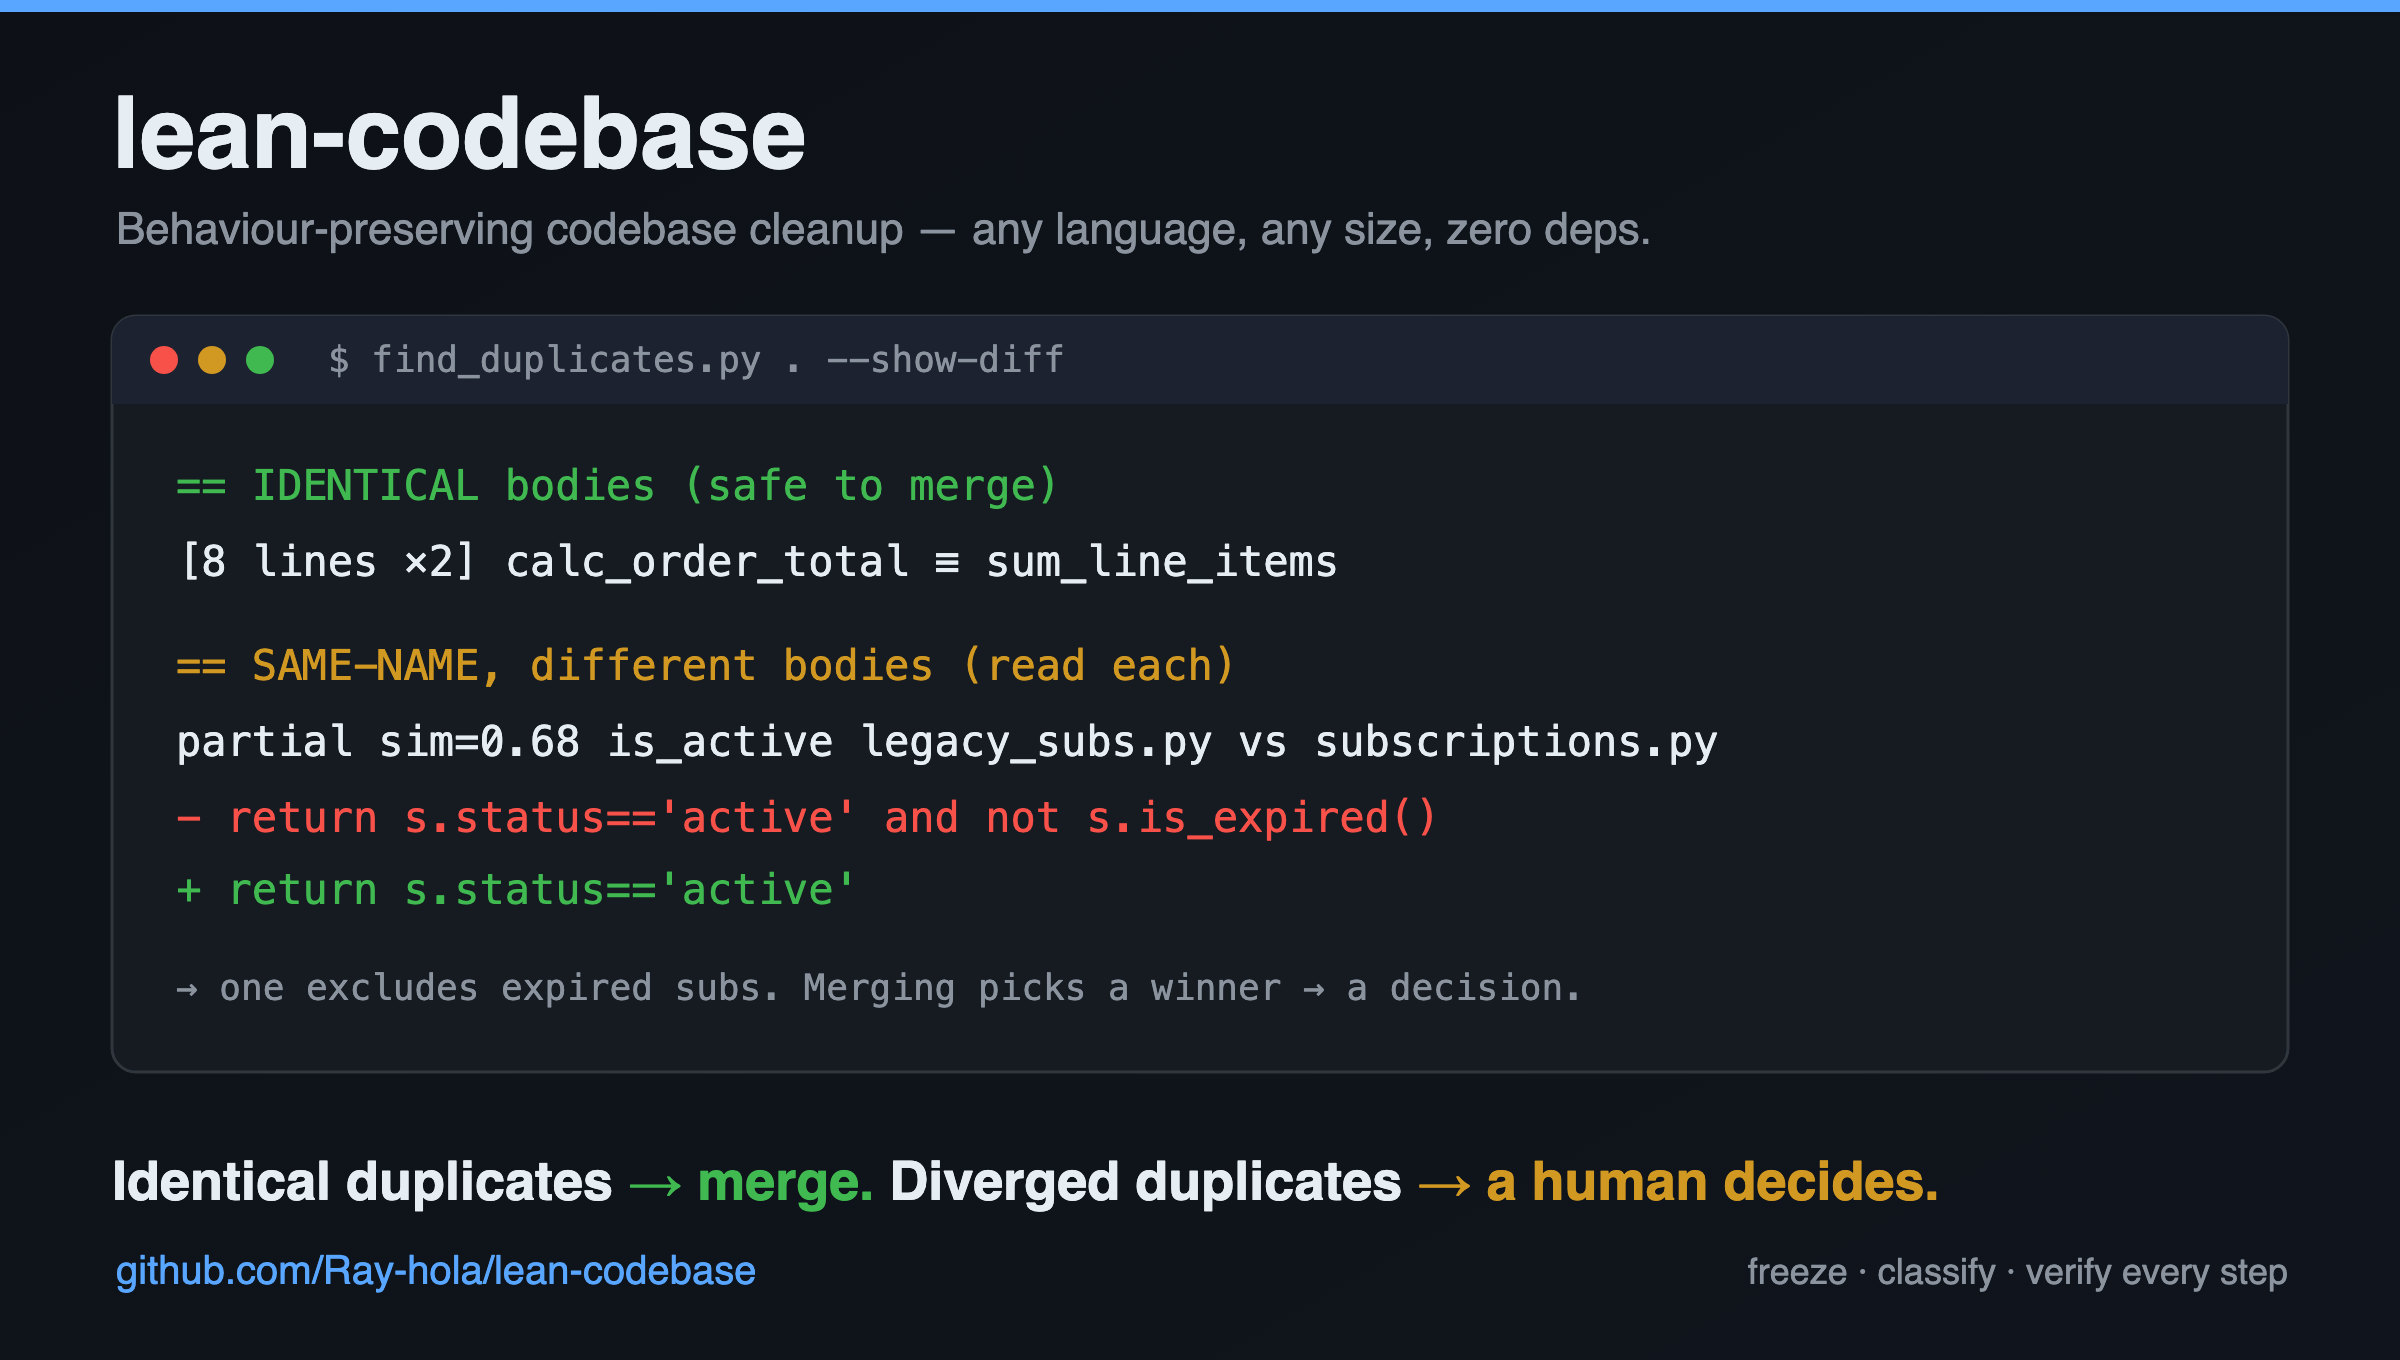Click the red close dot in terminal header
Image resolution: width=2400 pixels, height=1360 pixels.
(x=164, y=360)
